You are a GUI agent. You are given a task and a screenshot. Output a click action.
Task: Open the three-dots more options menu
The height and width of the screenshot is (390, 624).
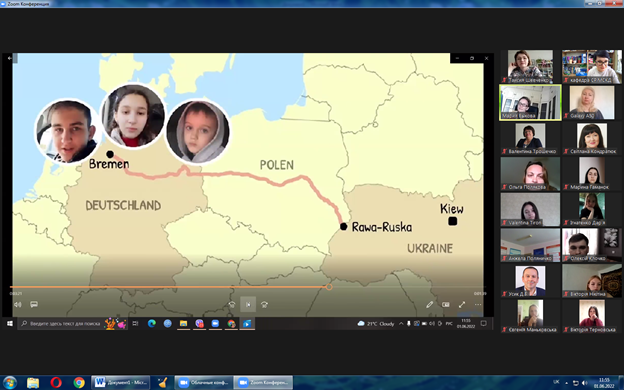click(x=478, y=305)
